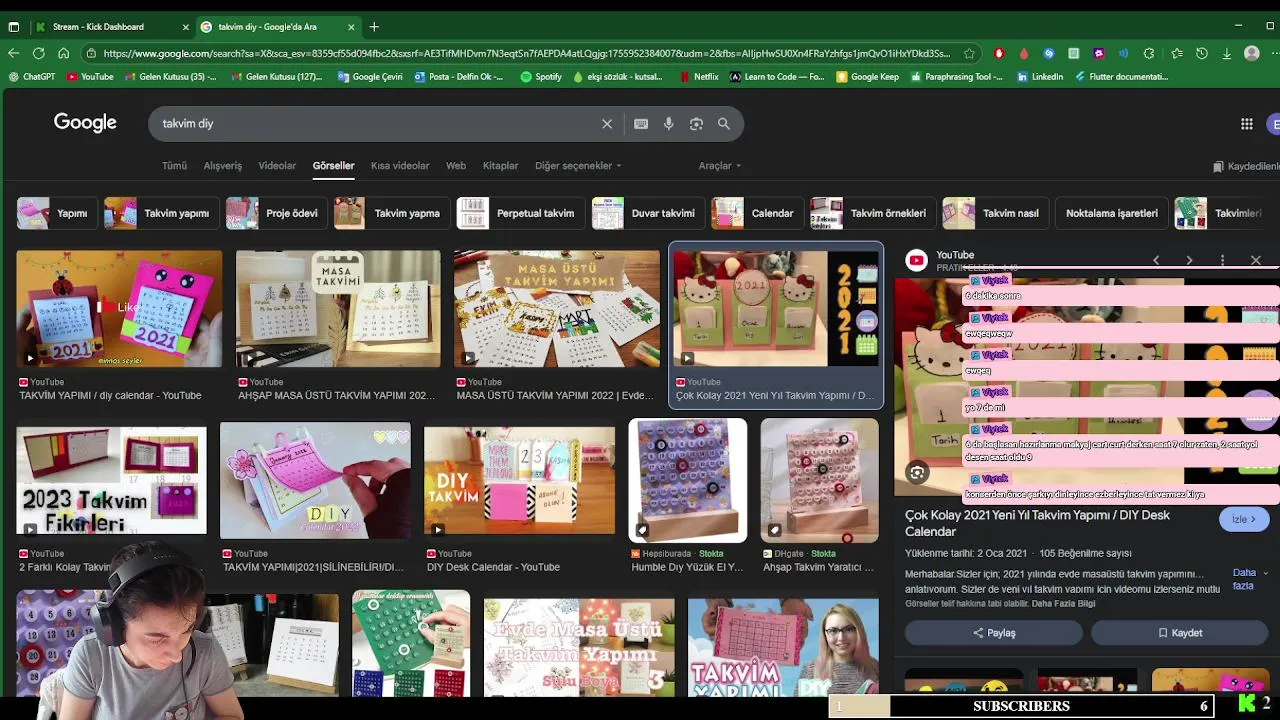Reload the page with the refresh icon
Image resolution: width=1280 pixels, height=720 pixels.
(38, 53)
